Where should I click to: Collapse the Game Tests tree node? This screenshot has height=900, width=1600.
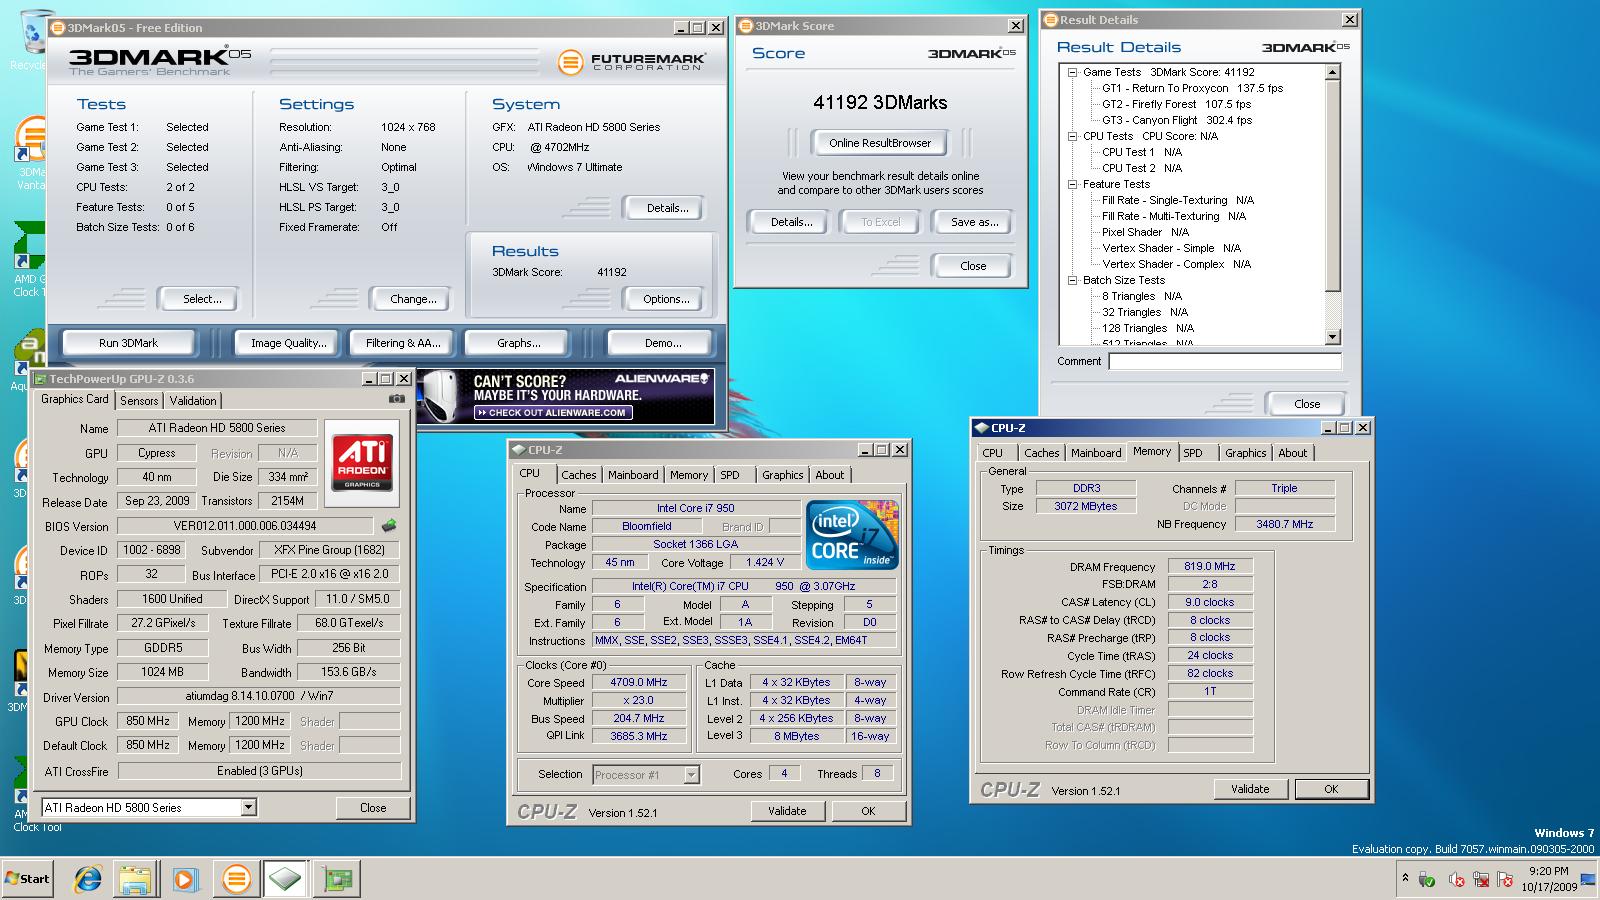[x=1073, y=72]
